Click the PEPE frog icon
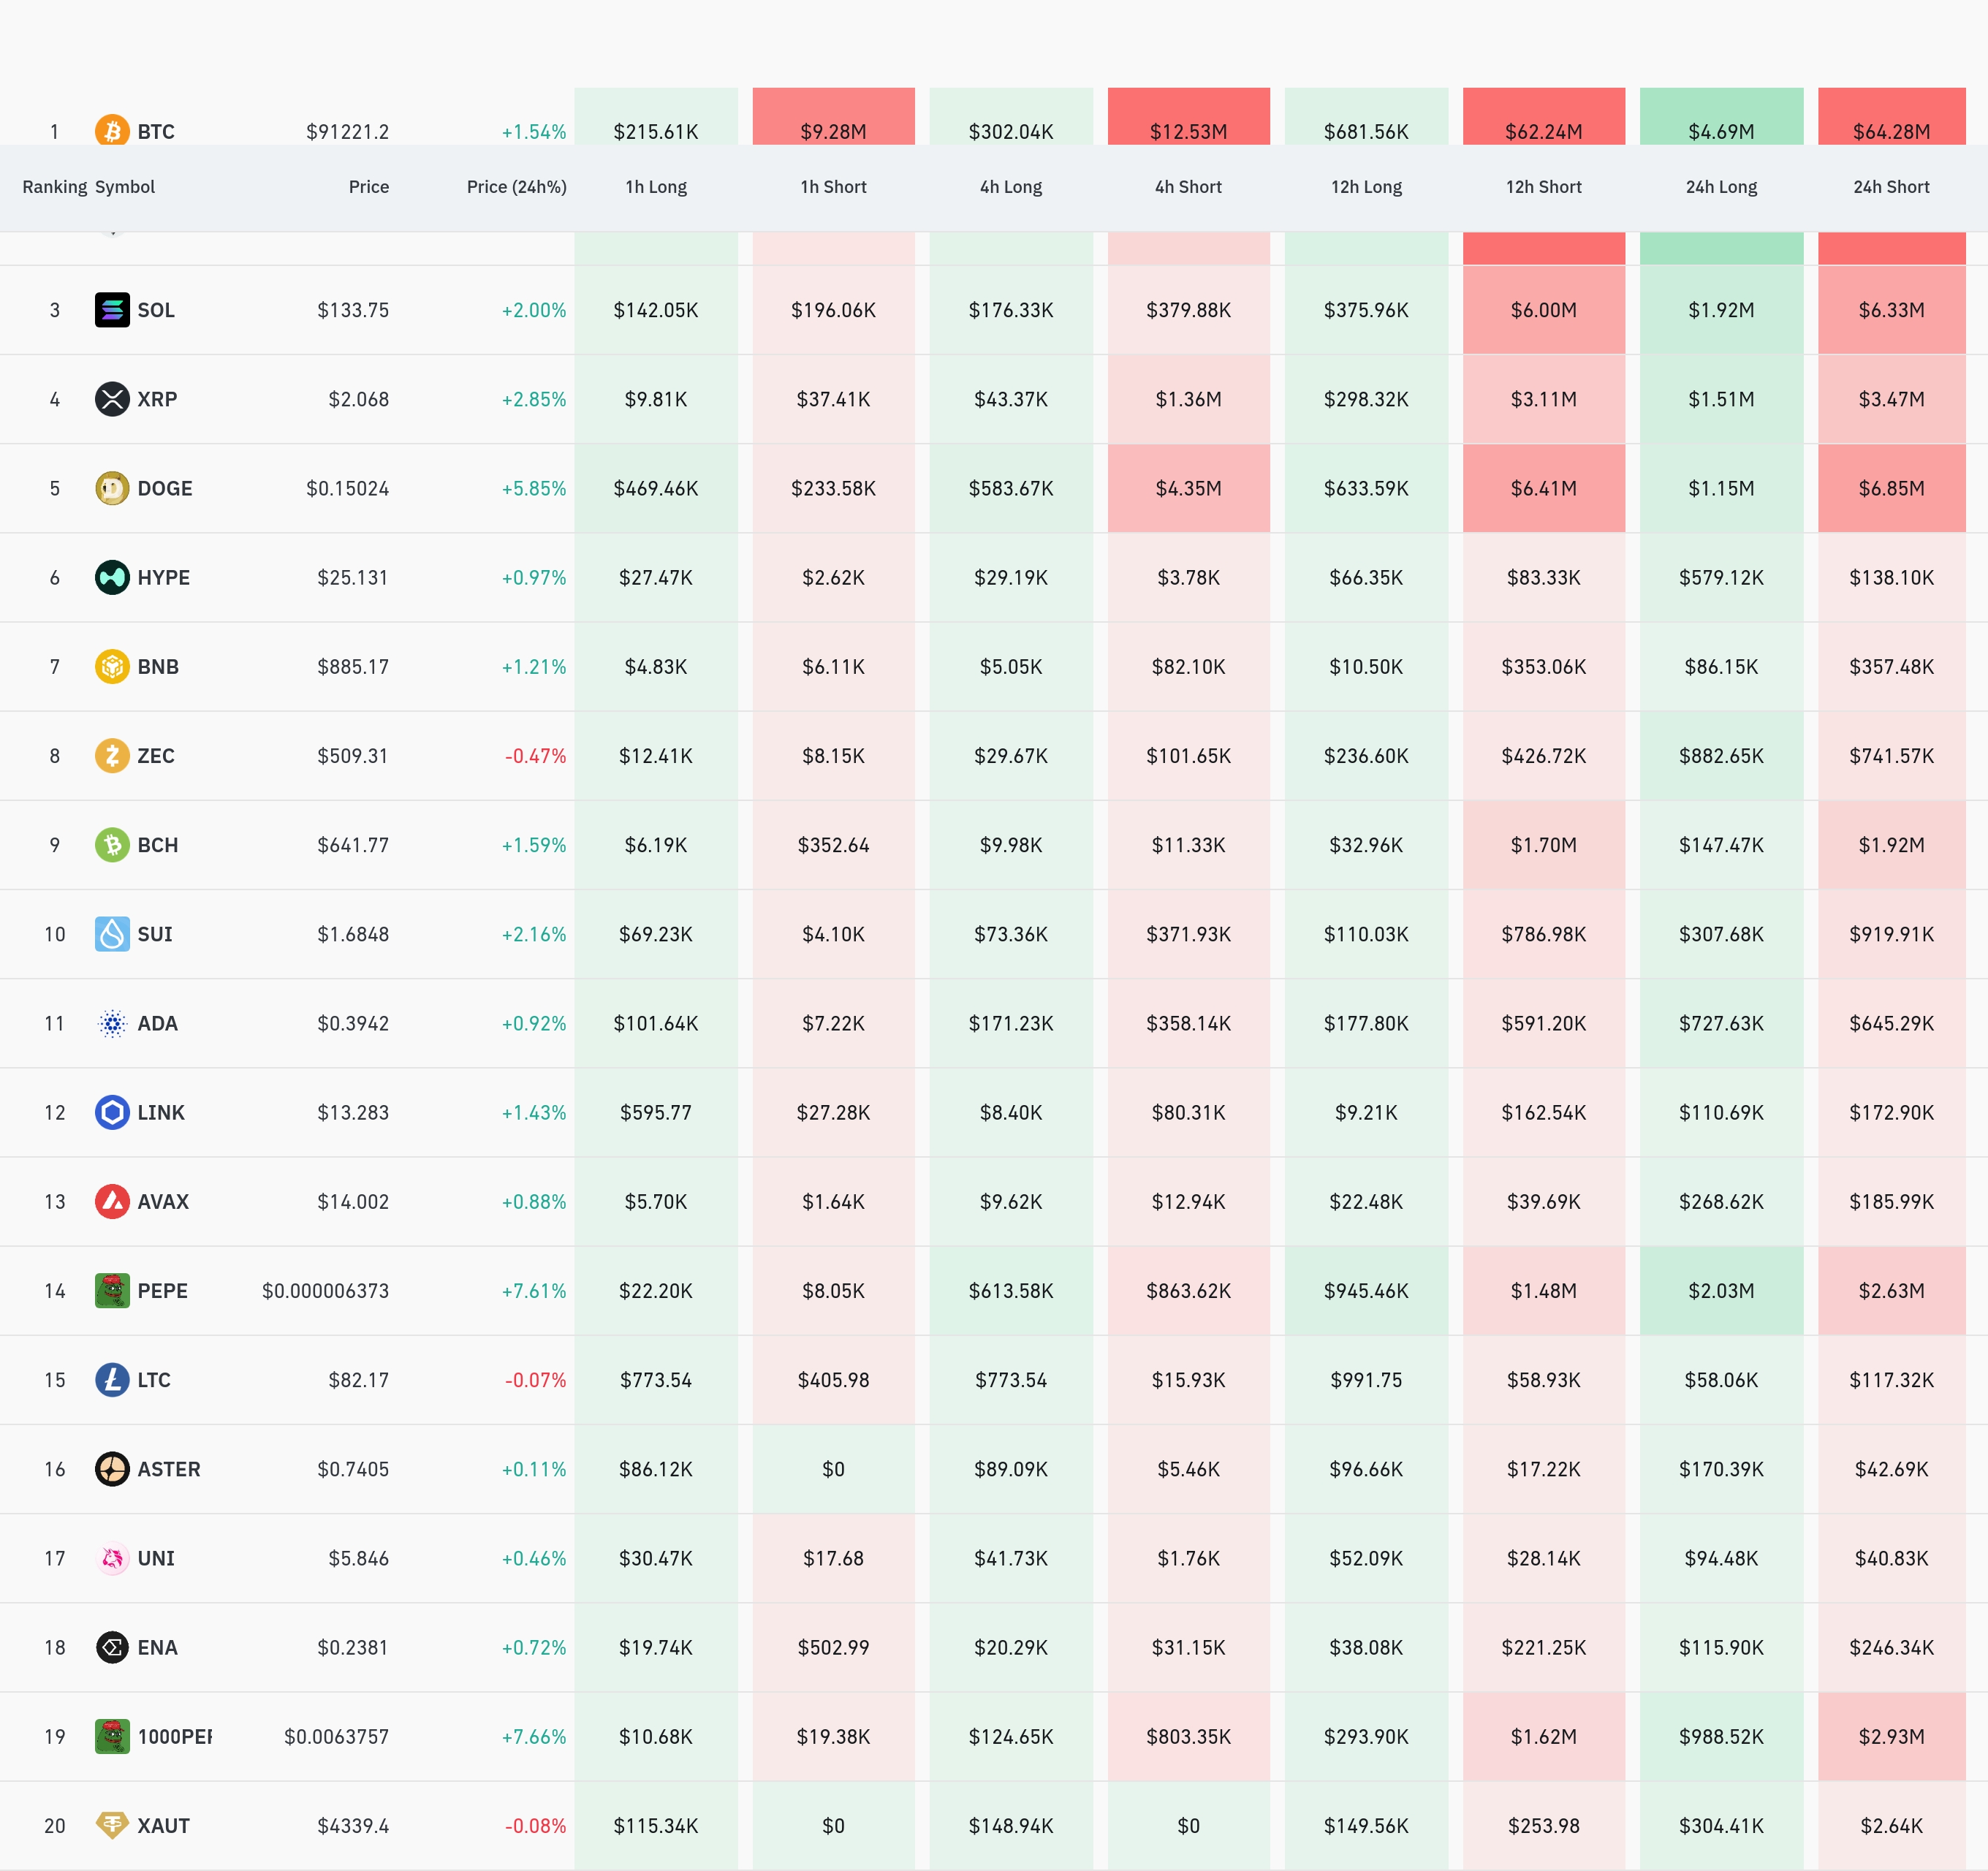 point(112,1290)
